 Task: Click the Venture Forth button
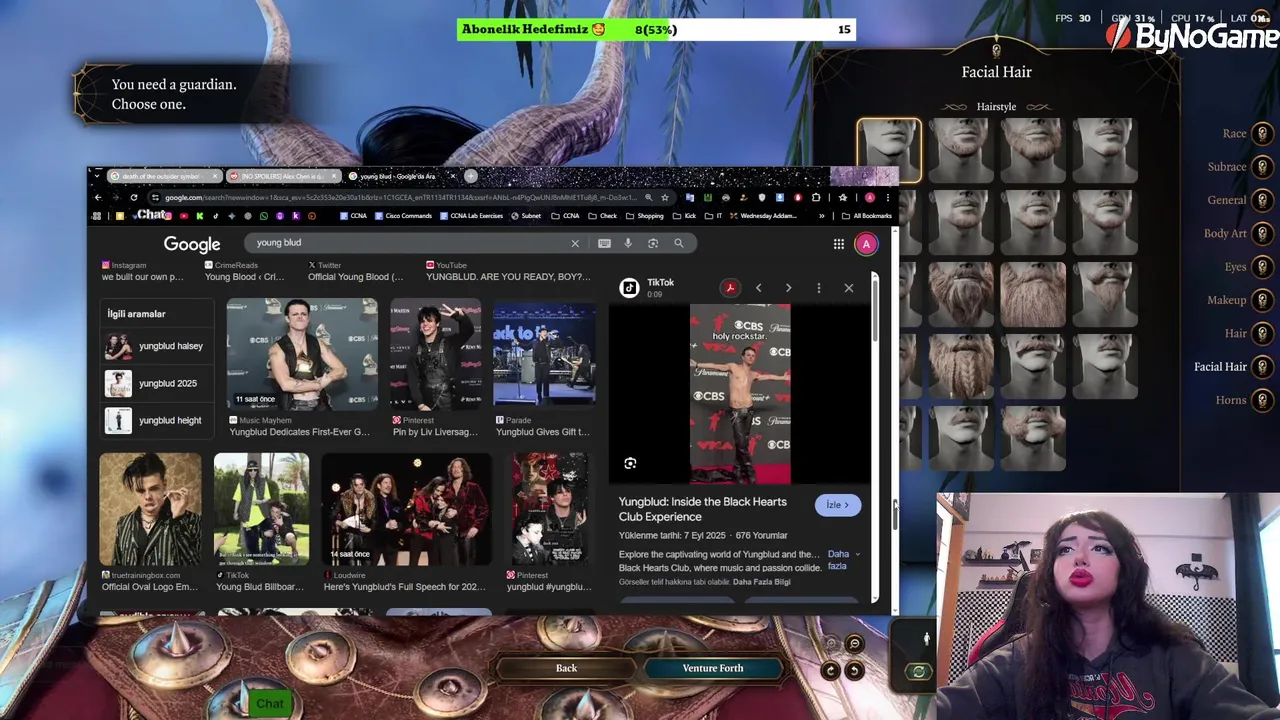click(x=713, y=668)
